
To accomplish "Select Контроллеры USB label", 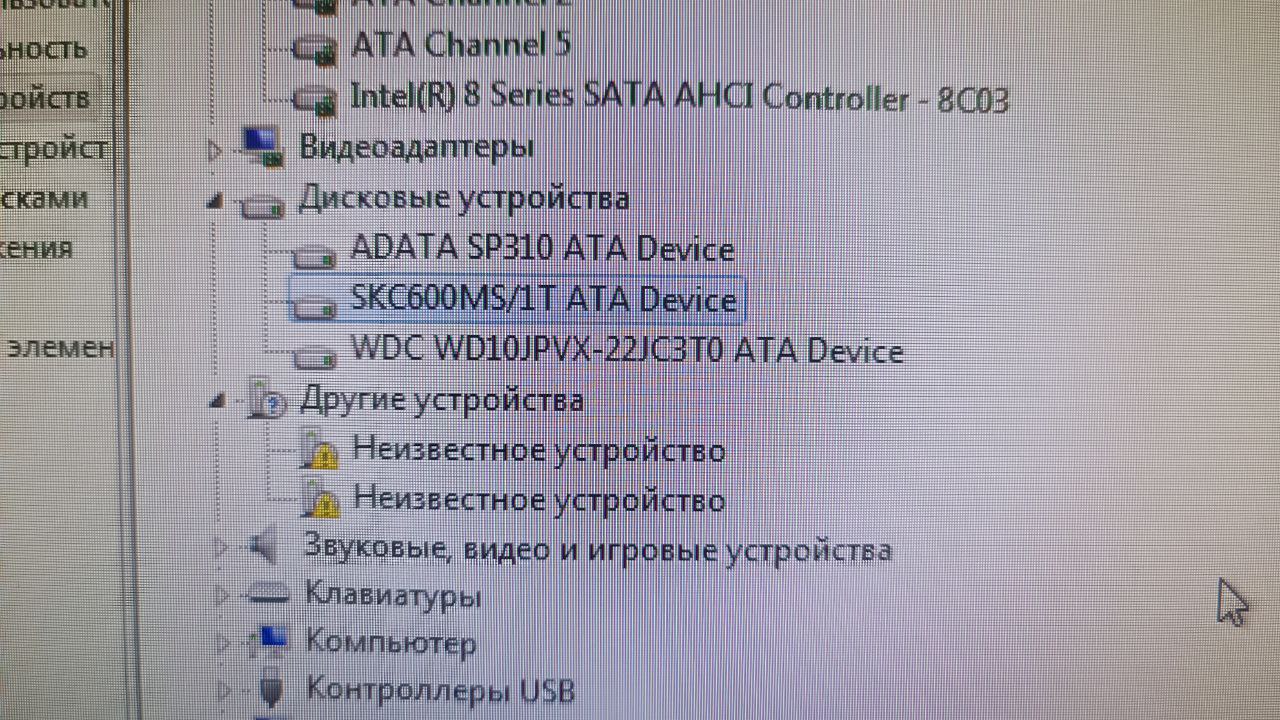I will [440, 689].
